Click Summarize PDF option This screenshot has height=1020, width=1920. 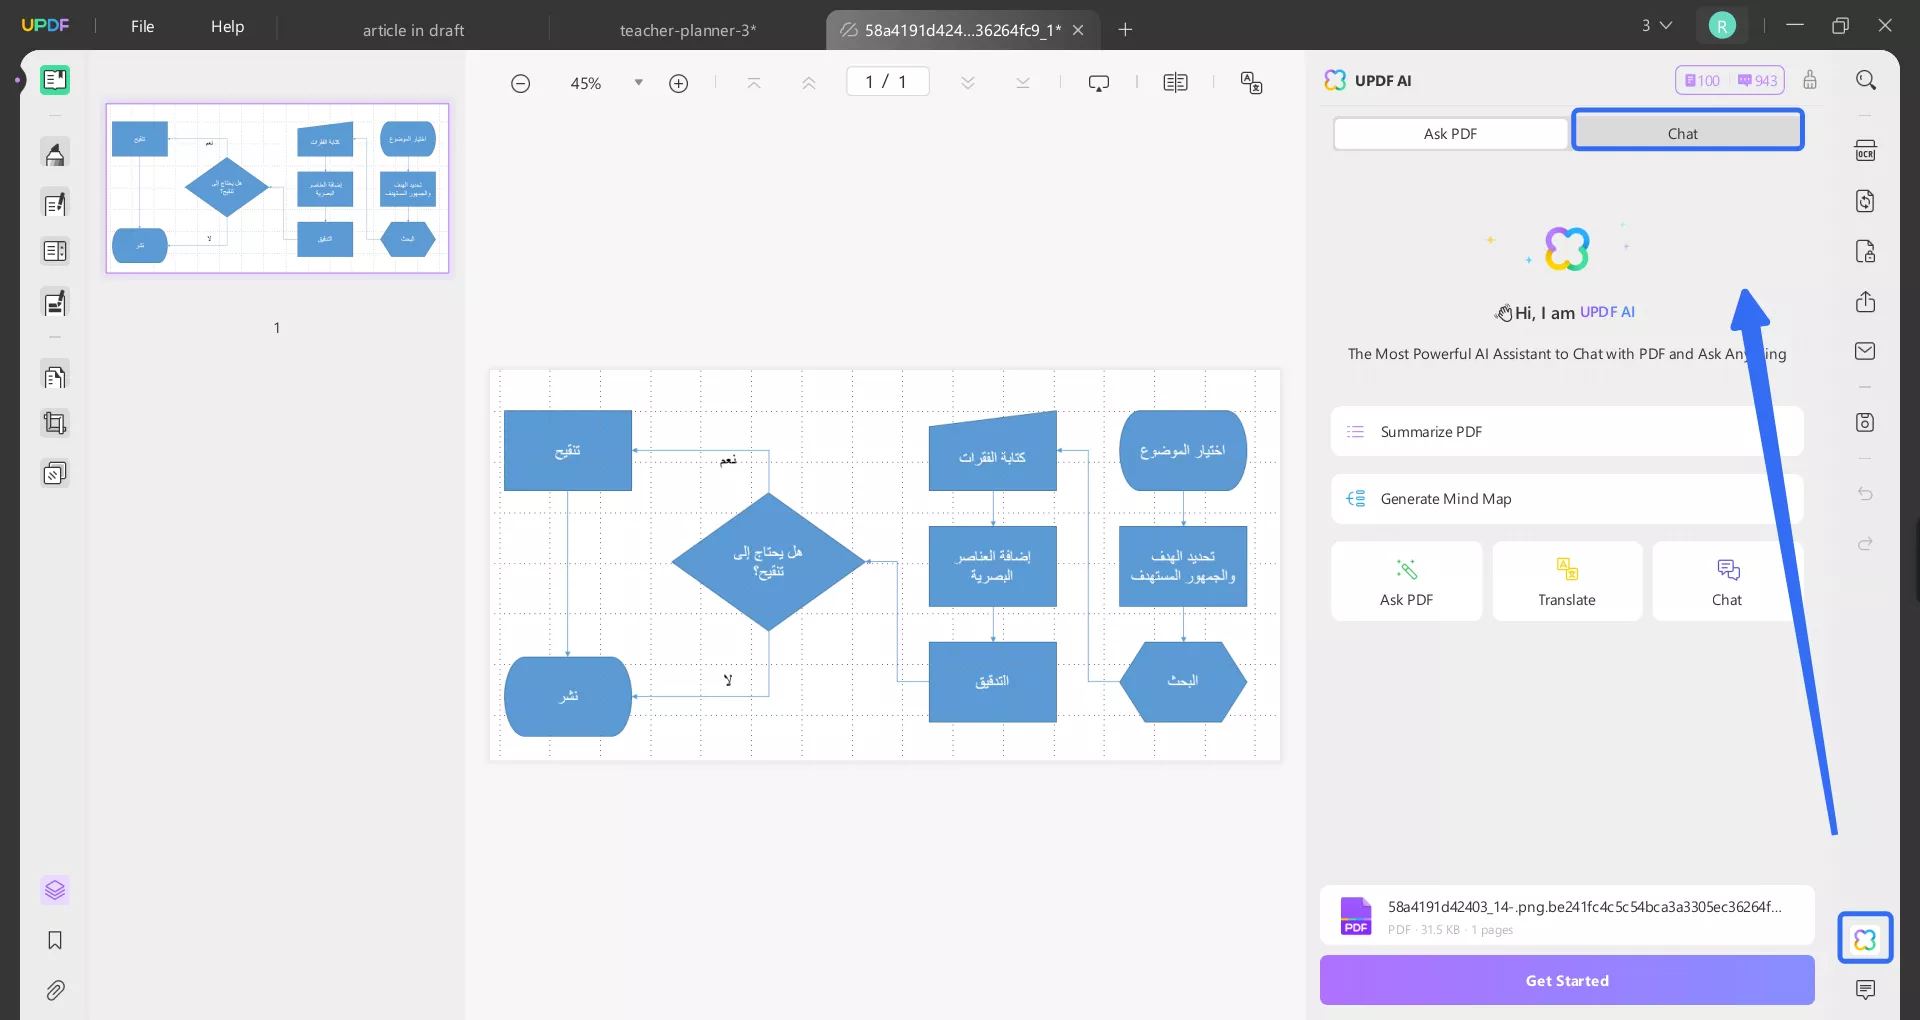pos(1567,431)
